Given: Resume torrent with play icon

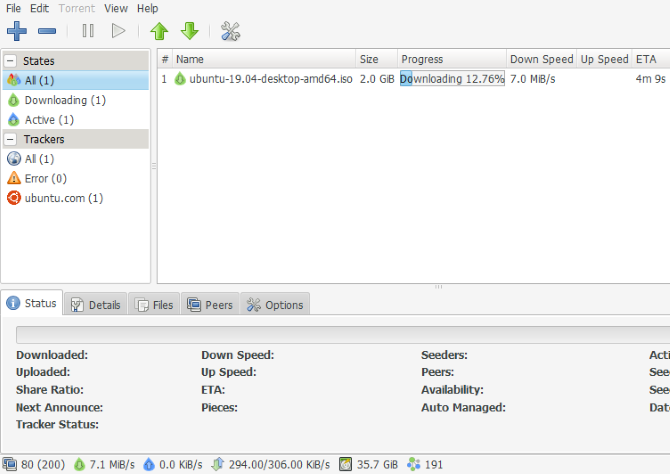Looking at the screenshot, I should [118, 31].
